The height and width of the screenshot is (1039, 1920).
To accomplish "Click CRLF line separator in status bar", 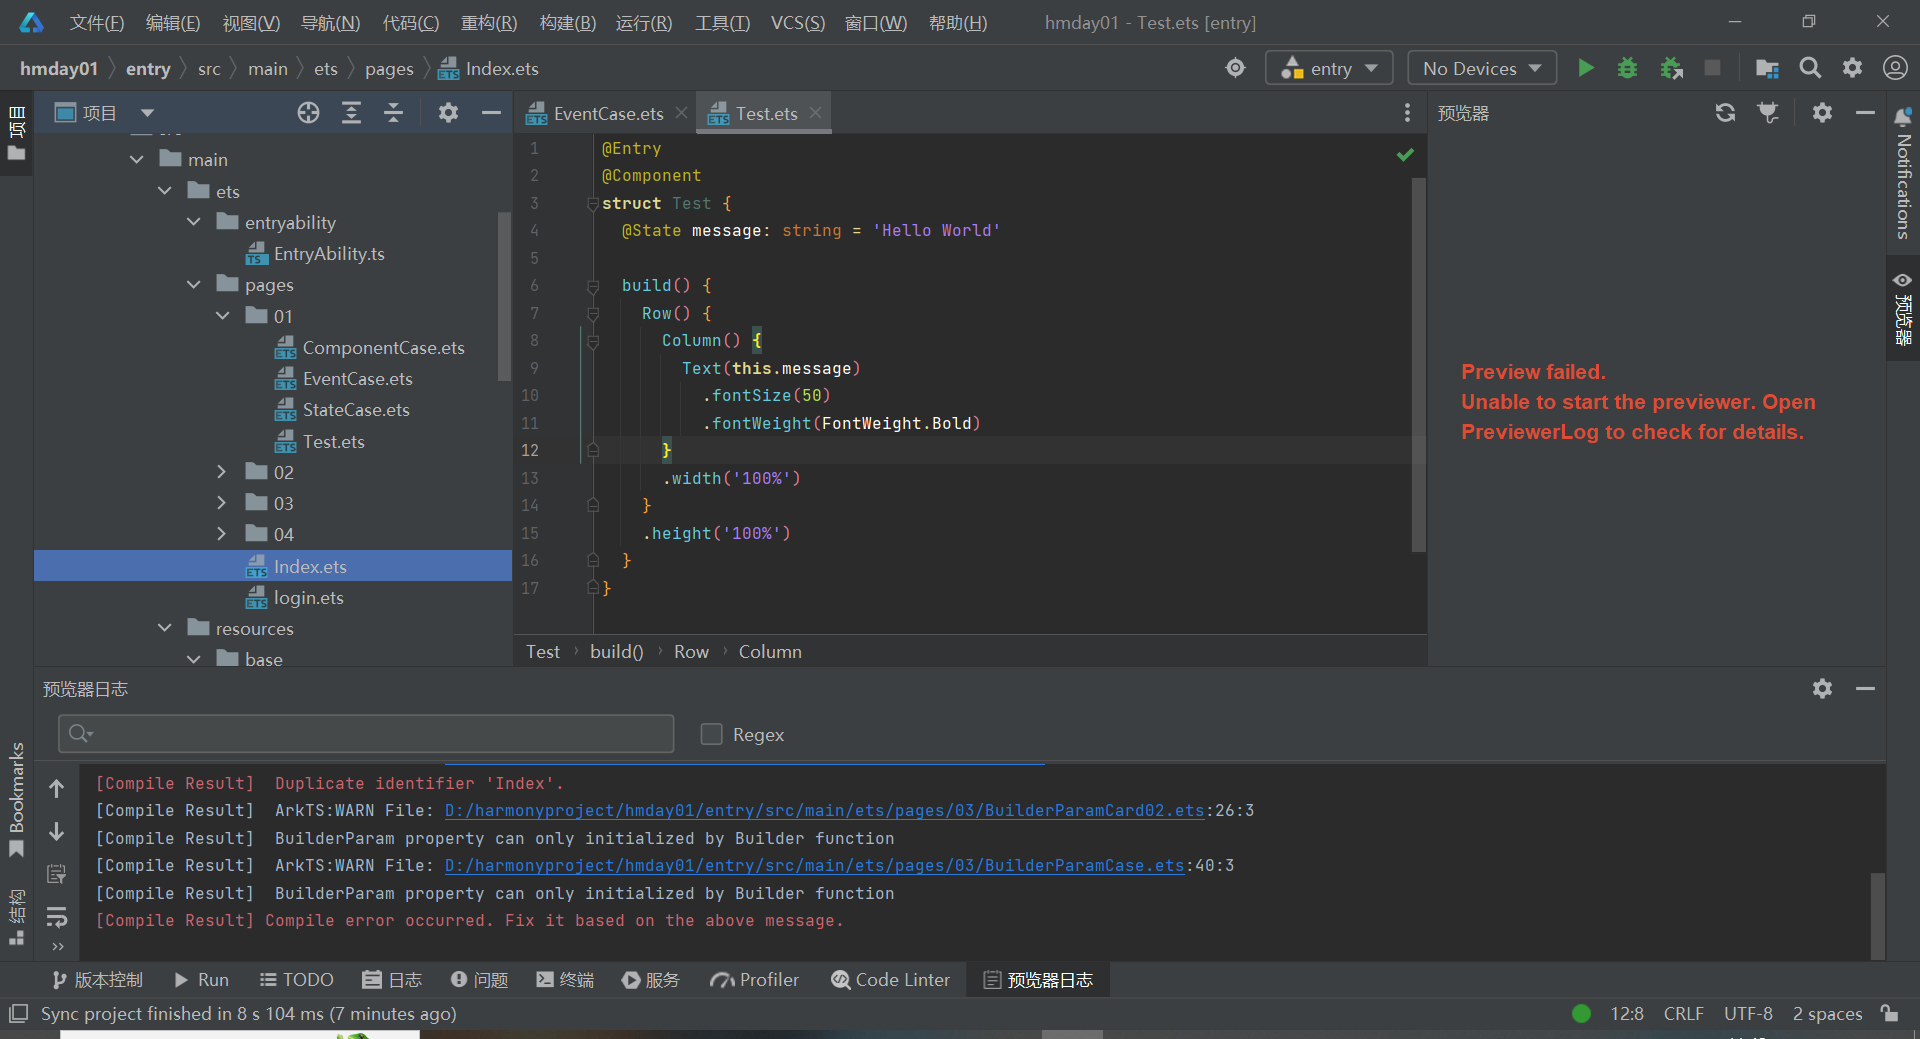I will pos(1684,1014).
